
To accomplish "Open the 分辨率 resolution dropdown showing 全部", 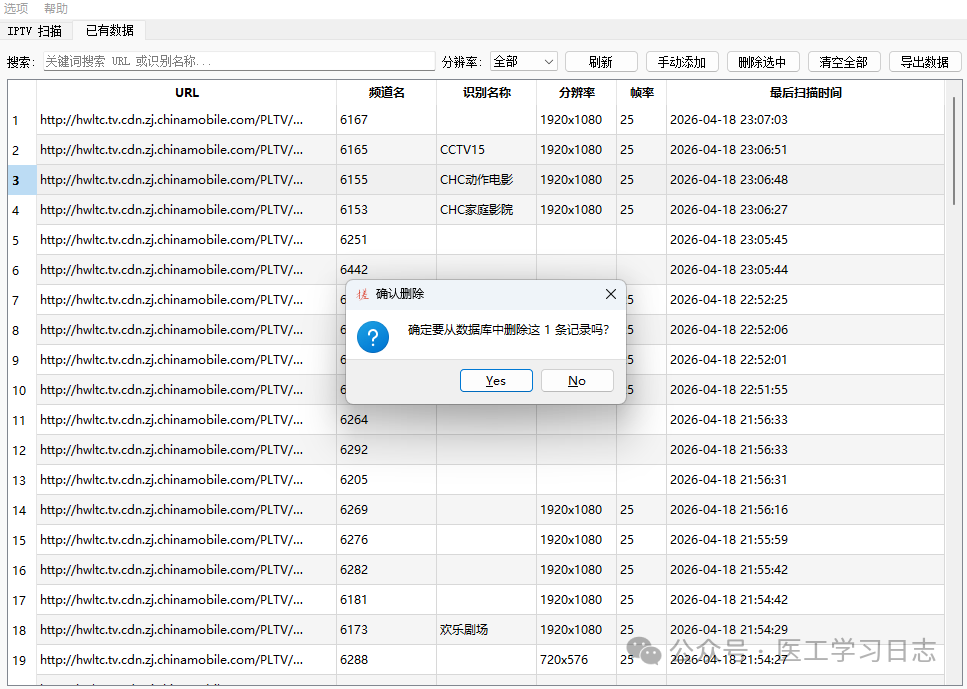I will pyautogui.click(x=522, y=61).
